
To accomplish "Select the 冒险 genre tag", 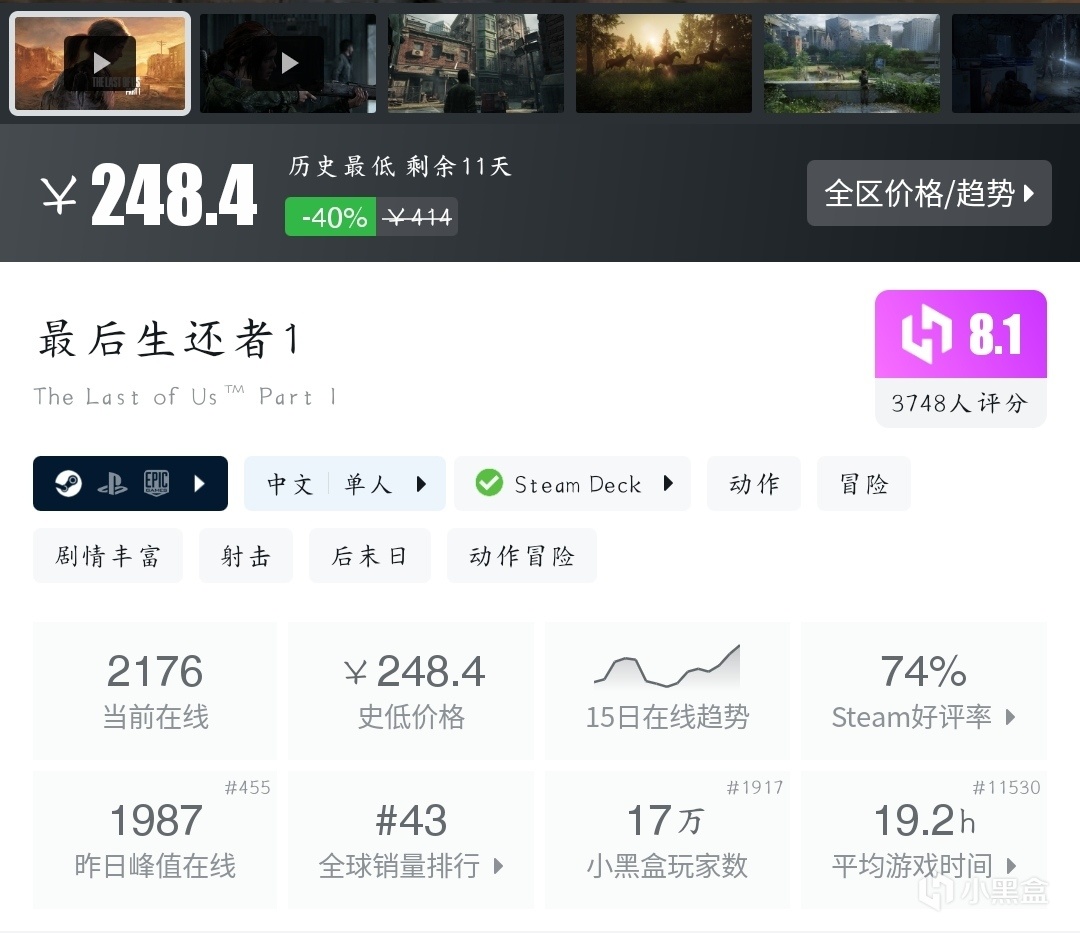I will (x=864, y=483).
